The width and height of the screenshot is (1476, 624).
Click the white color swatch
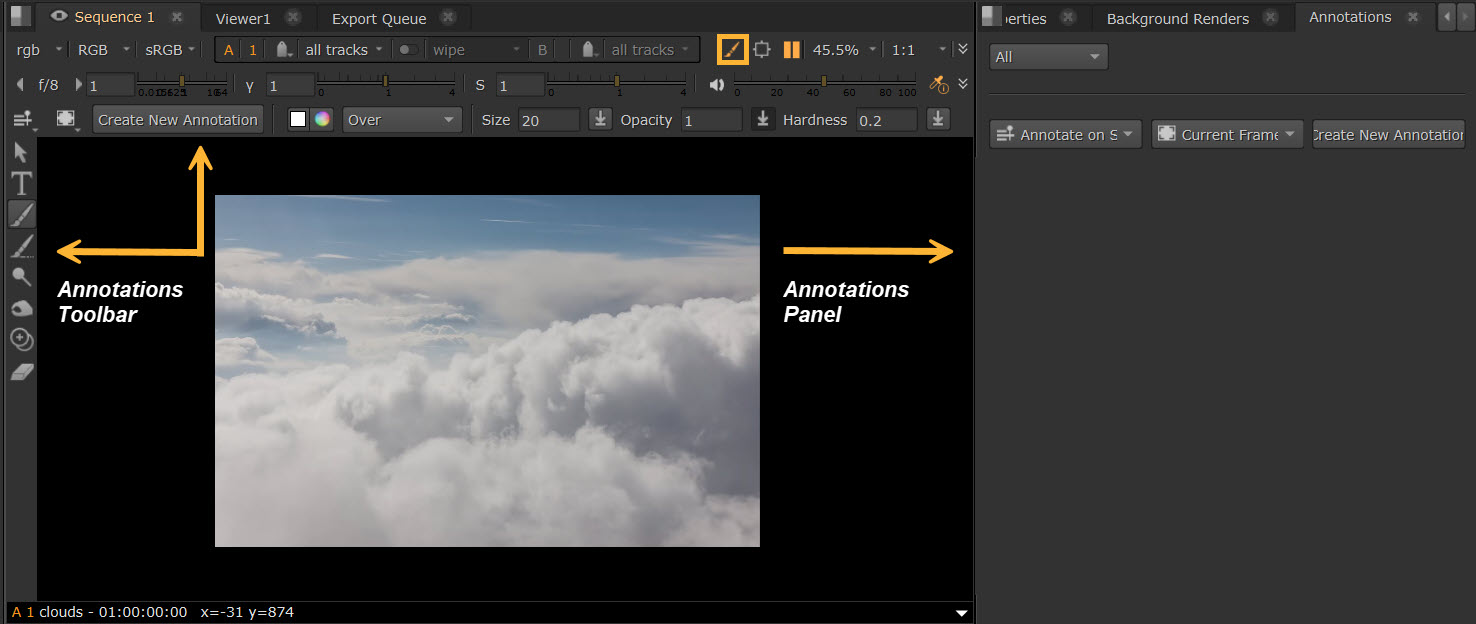[297, 120]
